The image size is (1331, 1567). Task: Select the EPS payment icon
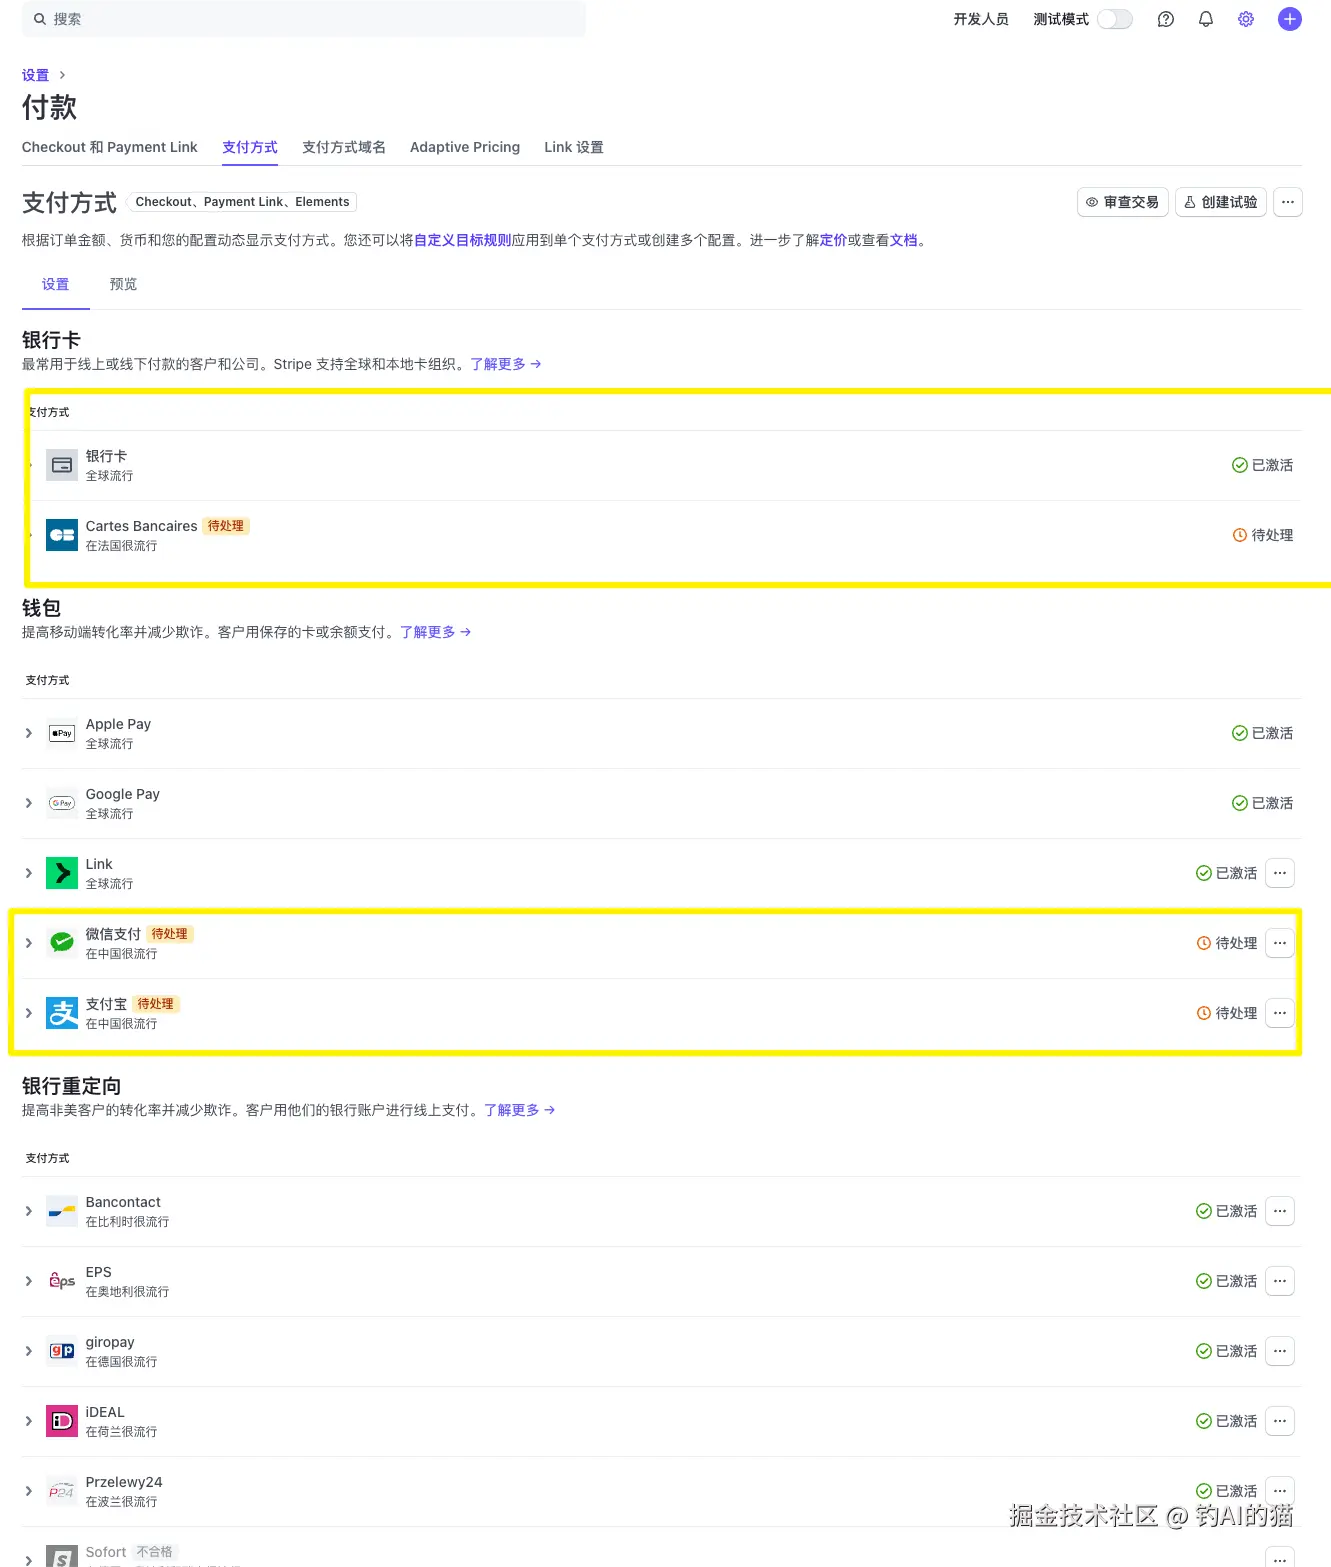pos(61,1280)
